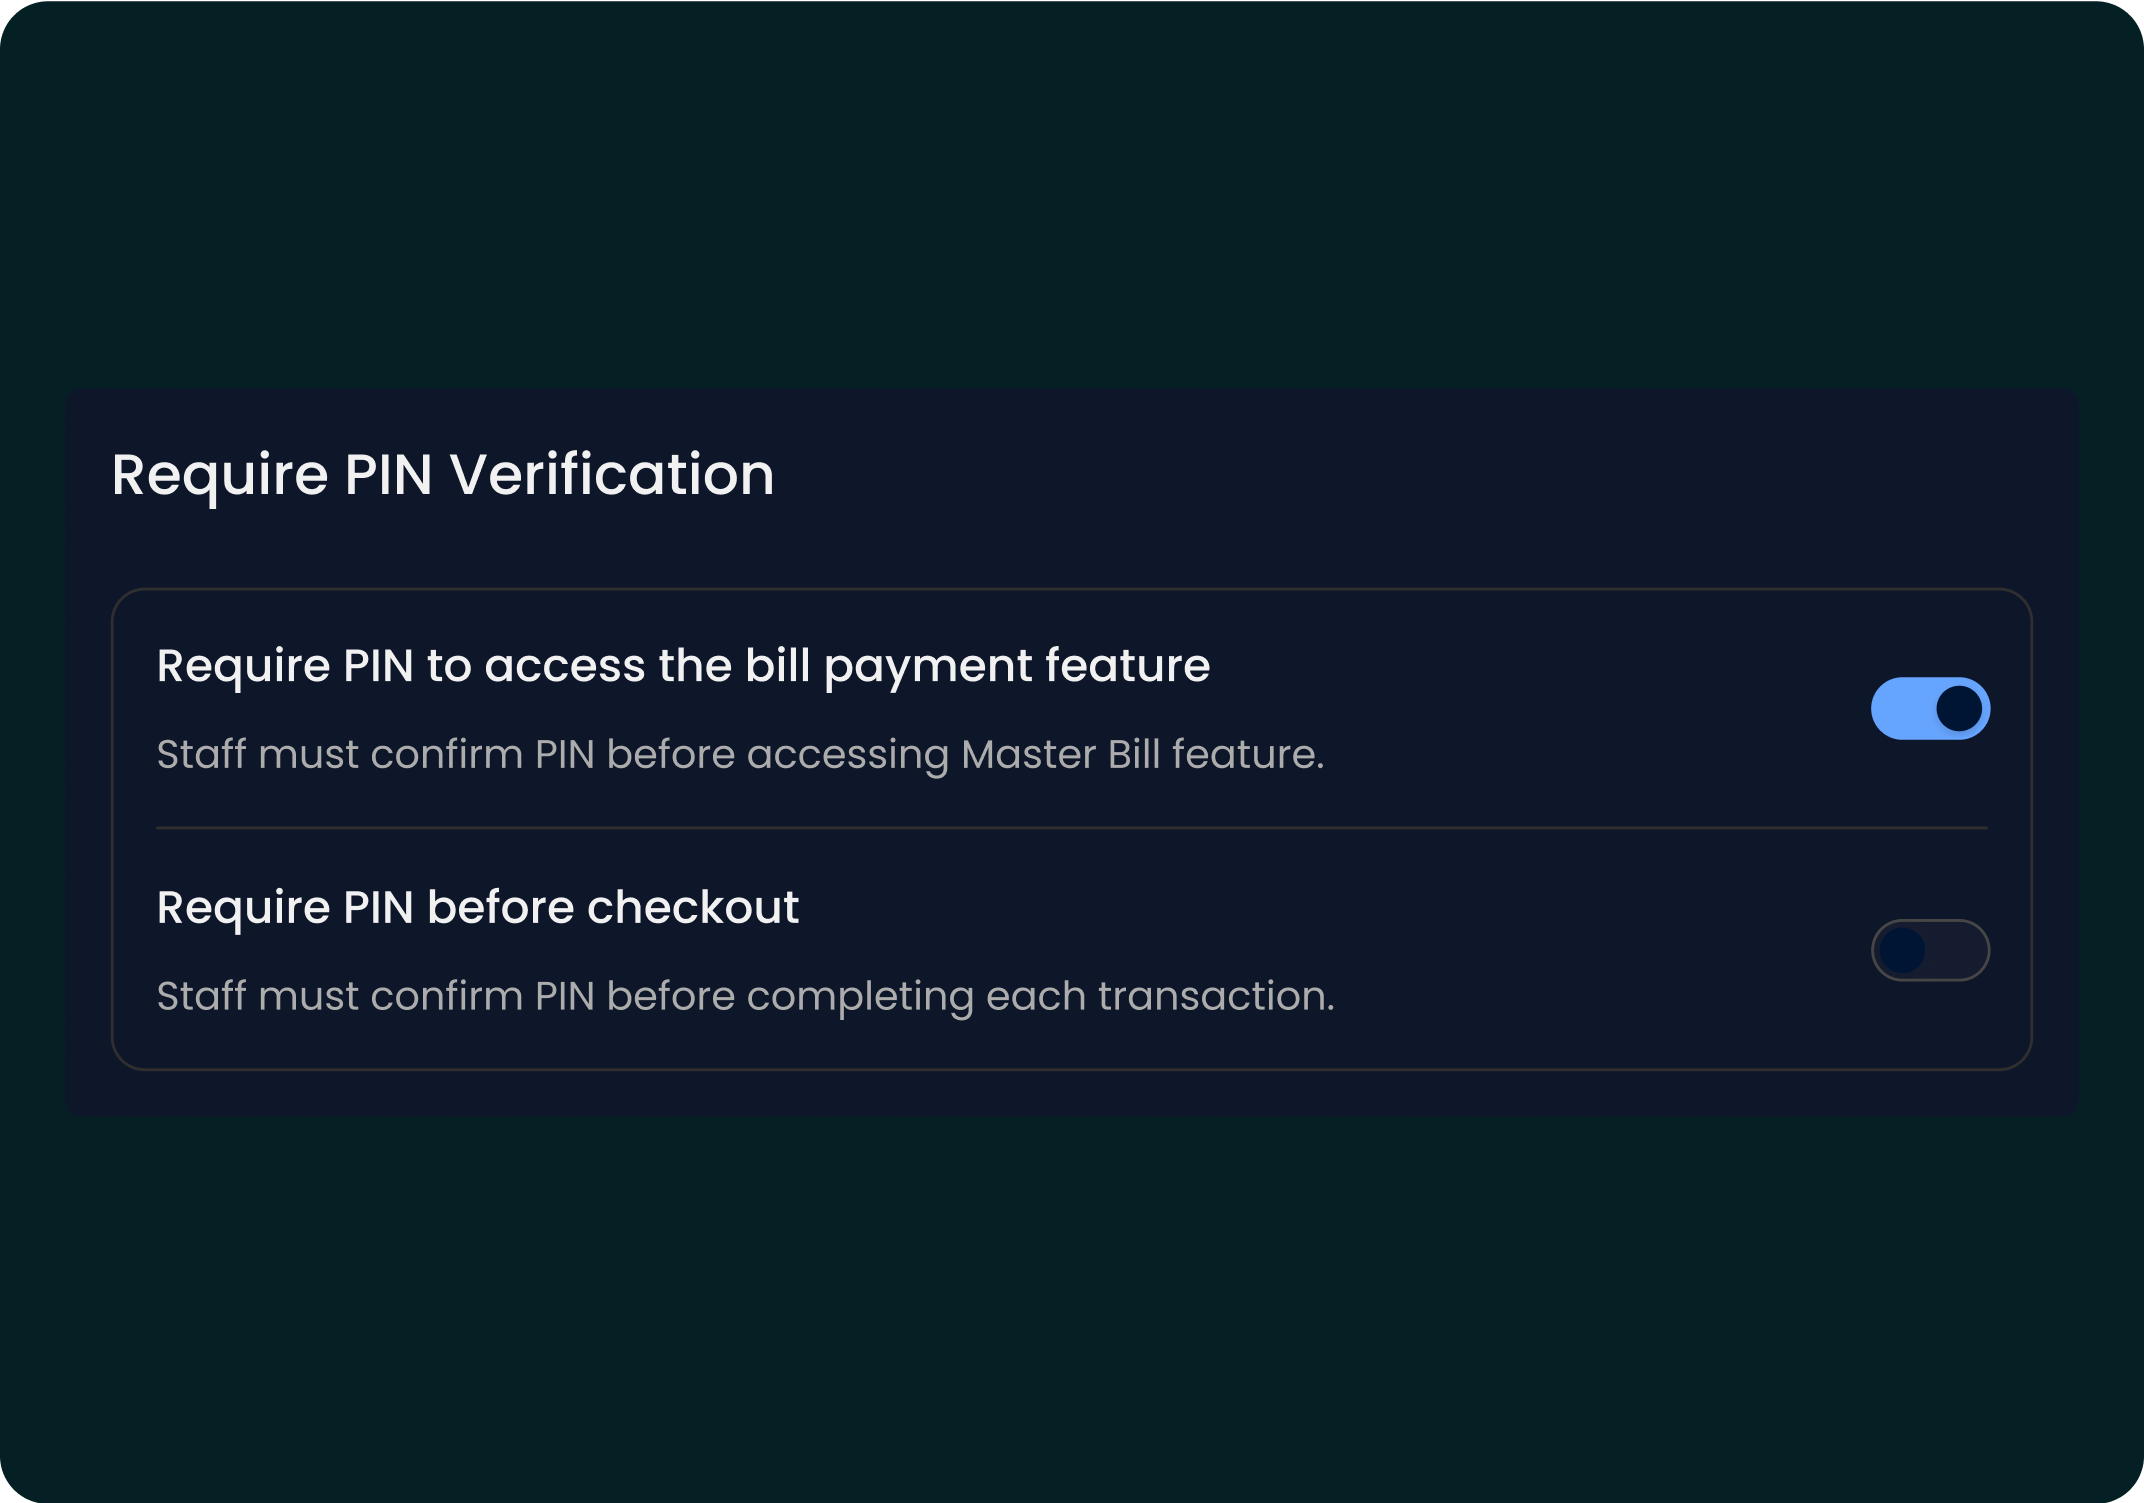The width and height of the screenshot is (2144, 1503).
Task: Click the bill payment feature setting label
Action: click(682, 666)
